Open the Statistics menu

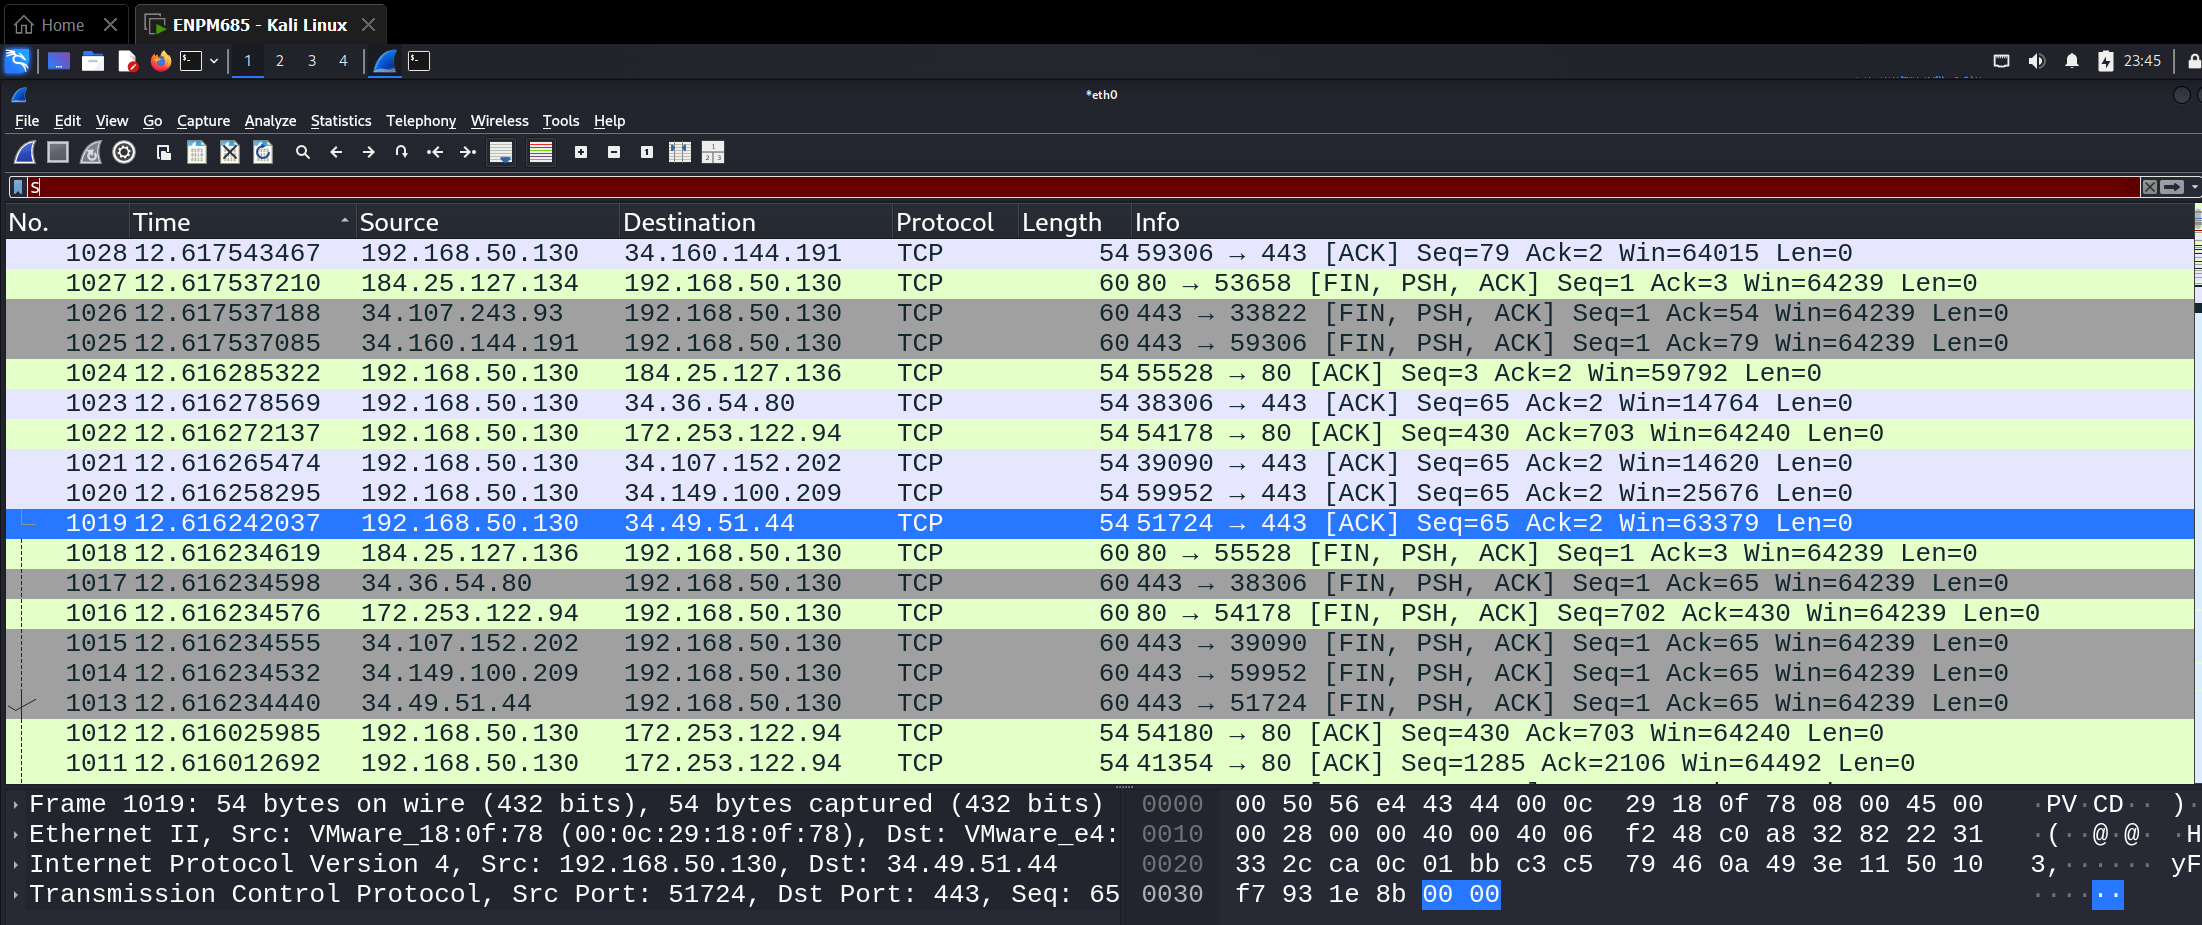340,120
